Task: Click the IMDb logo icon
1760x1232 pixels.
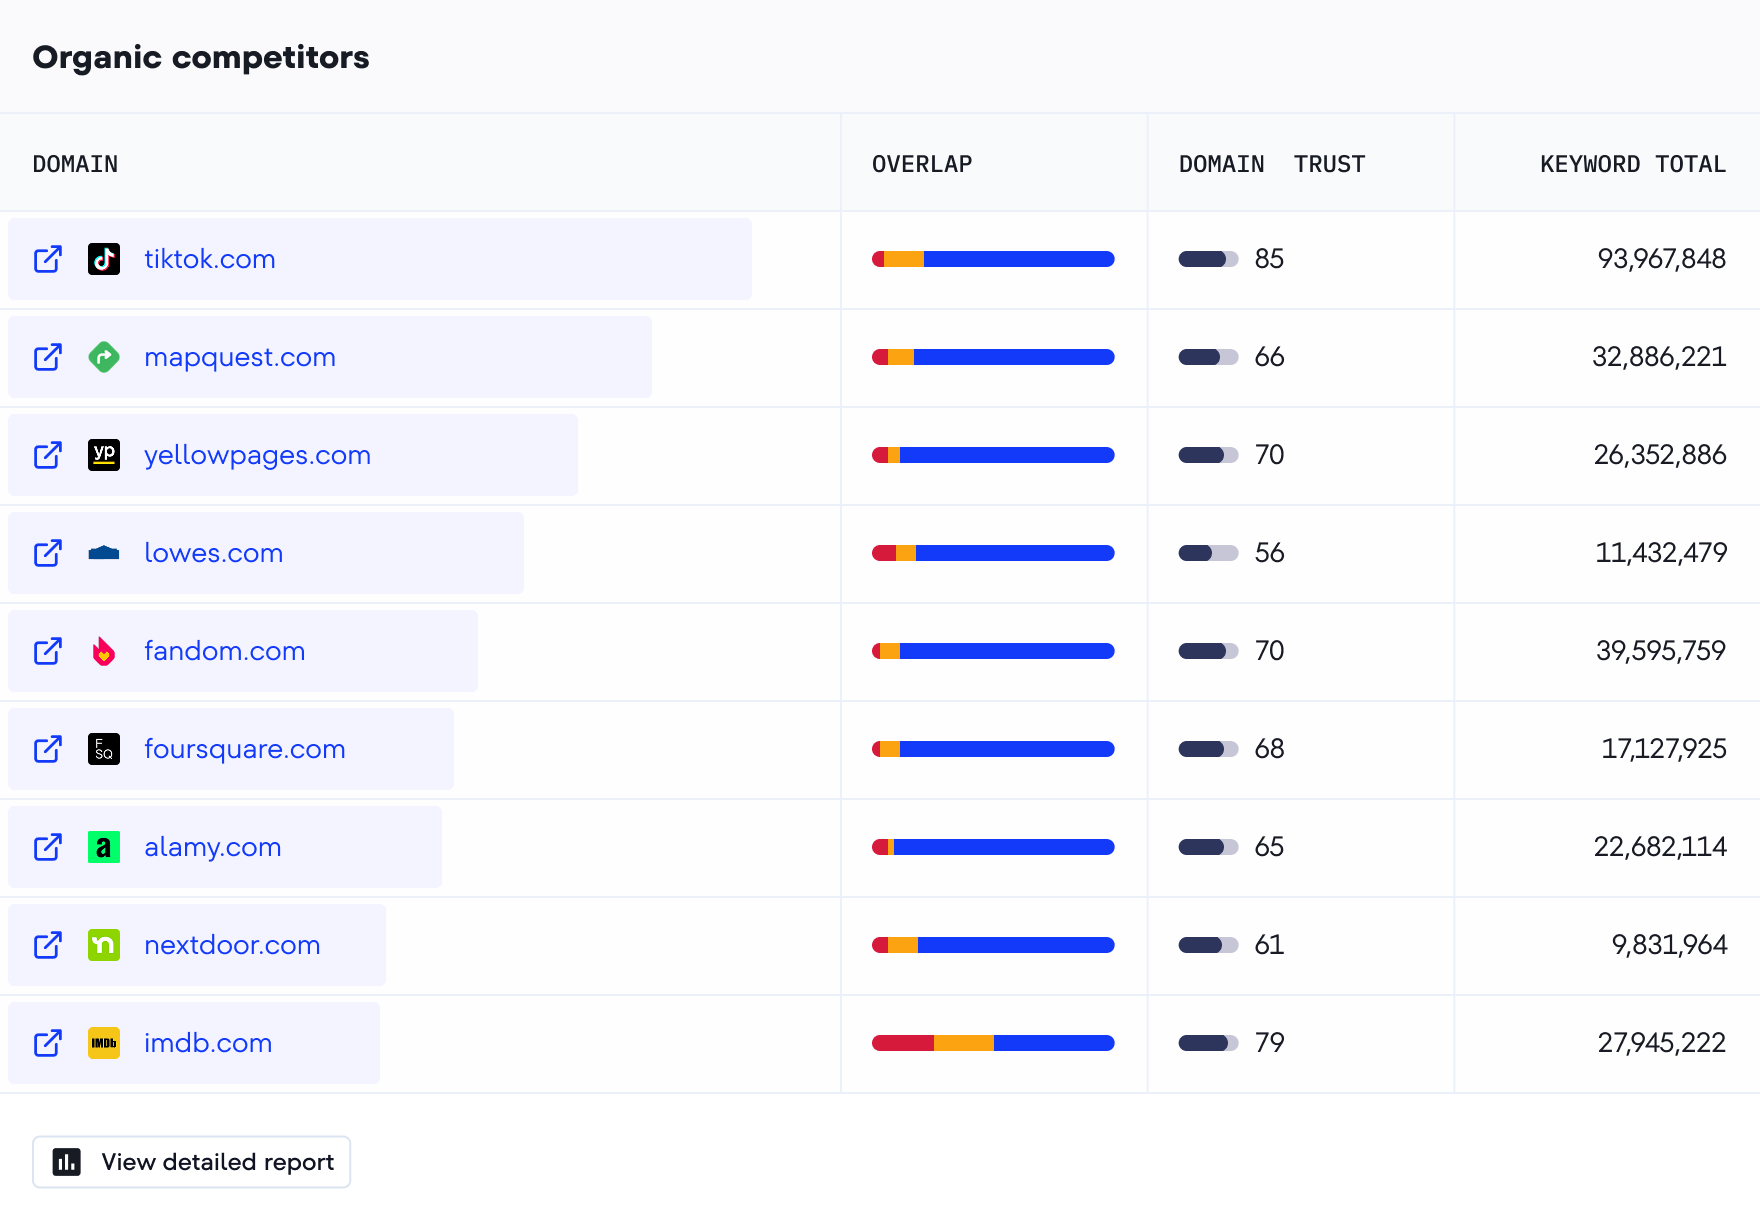Action: coord(104,1043)
